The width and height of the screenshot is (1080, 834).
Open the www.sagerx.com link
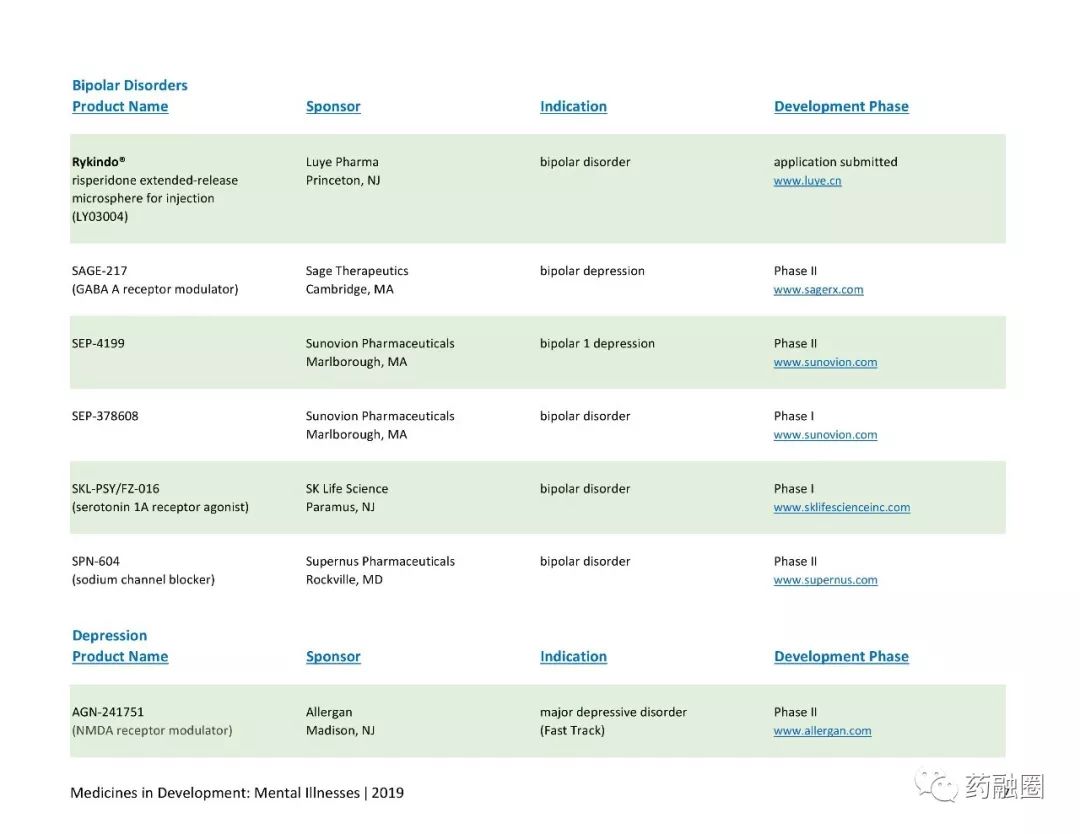pyautogui.click(x=818, y=290)
